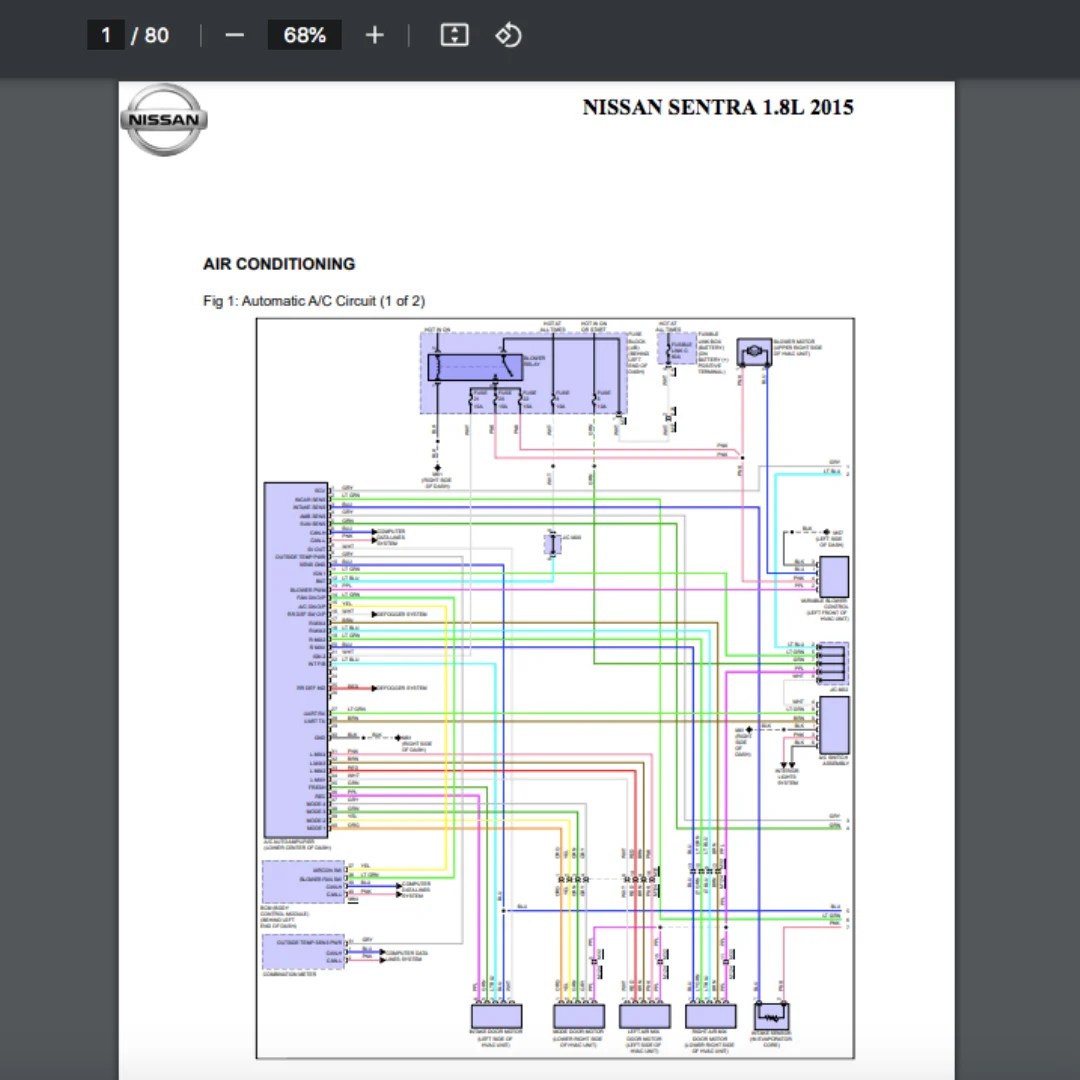Click the total page count "/ 80"
The width and height of the screenshot is (1080, 1080).
point(150,35)
